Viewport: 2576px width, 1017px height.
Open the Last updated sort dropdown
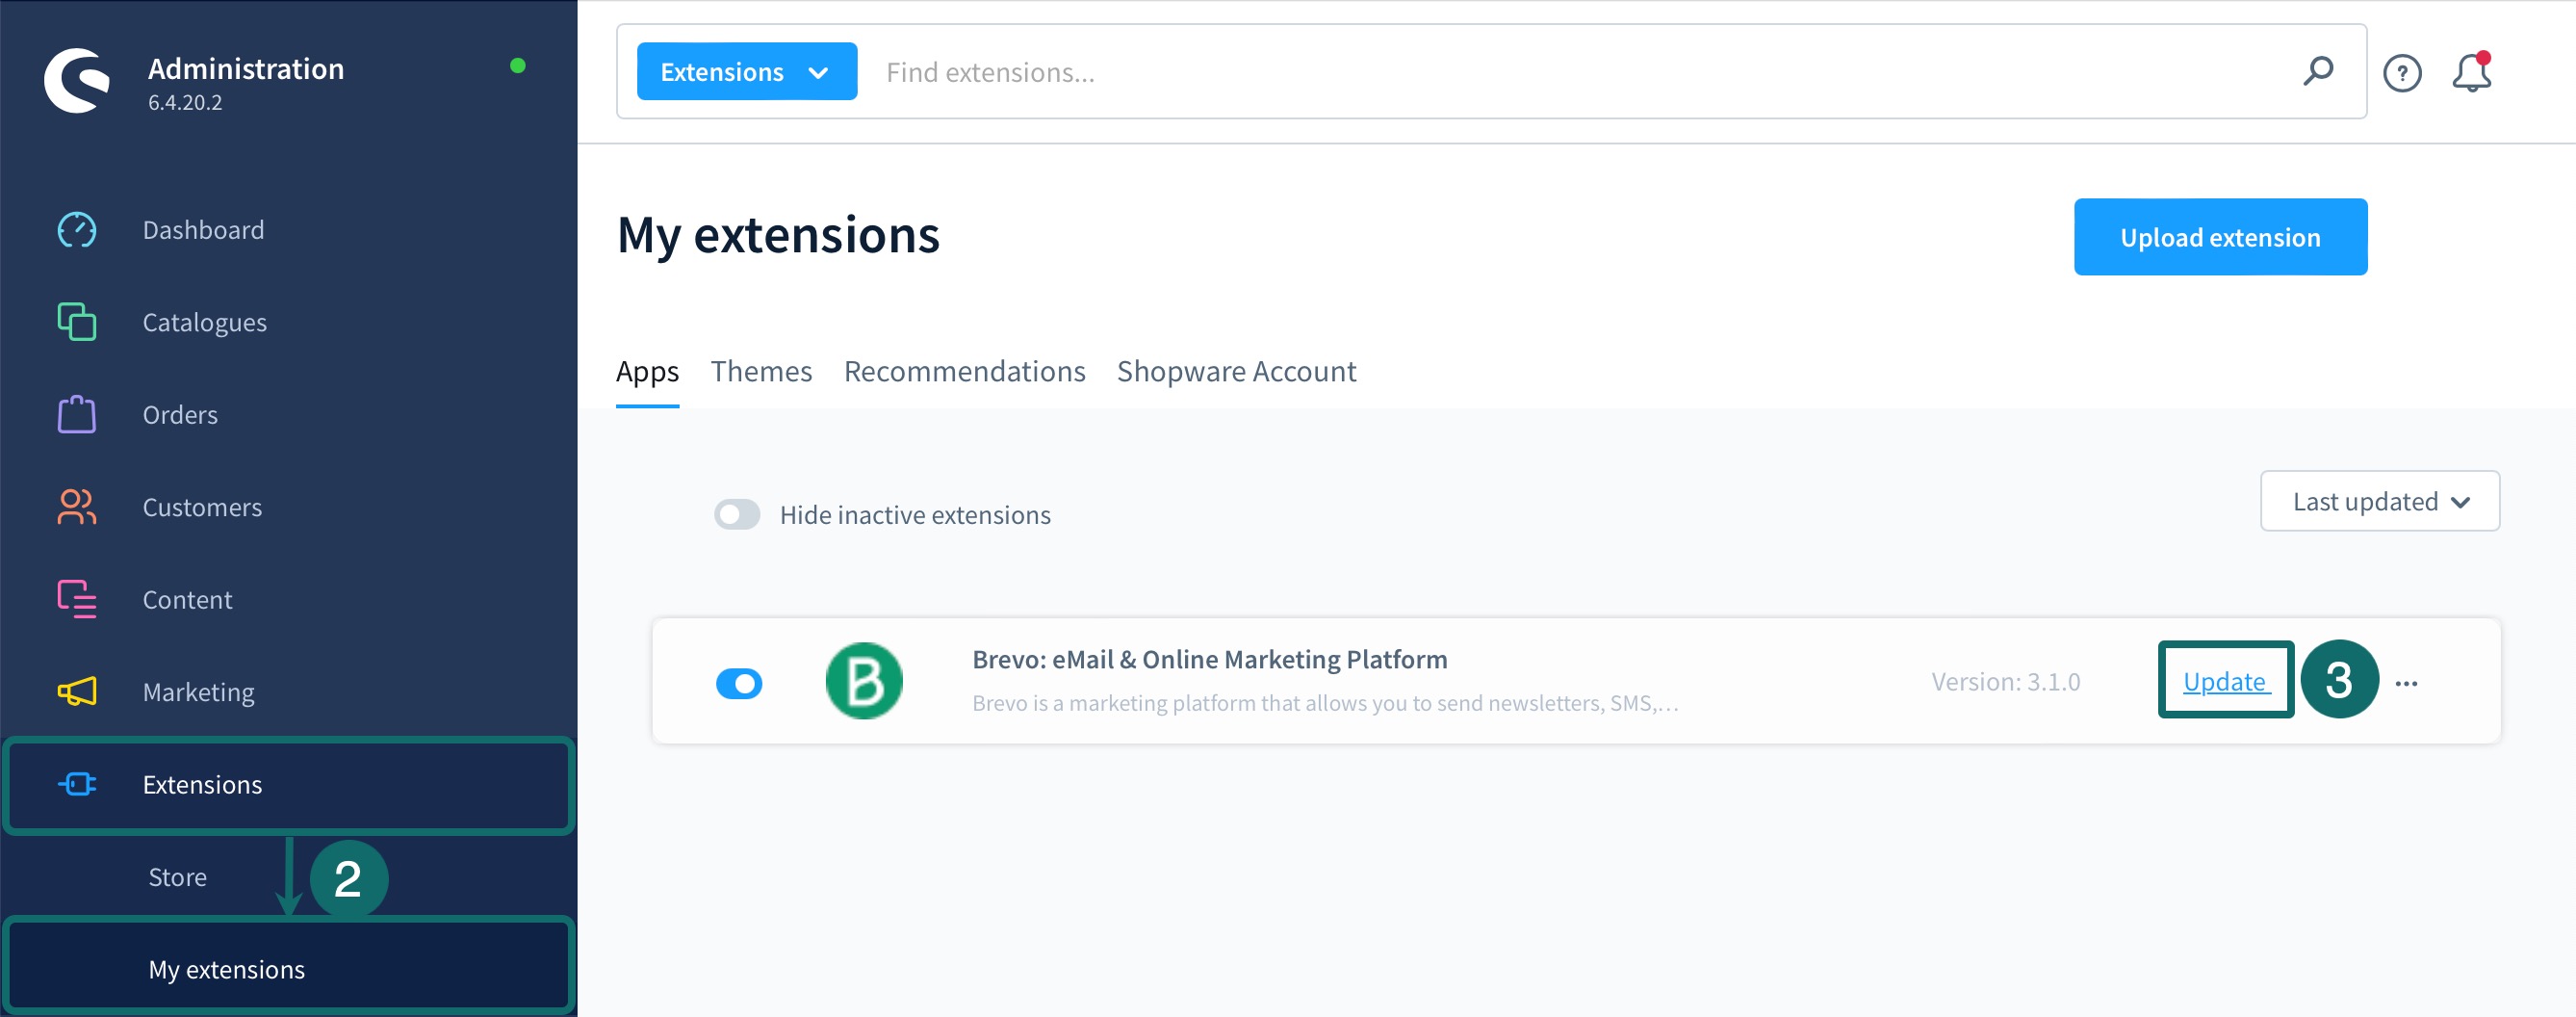pos(2379,501)
